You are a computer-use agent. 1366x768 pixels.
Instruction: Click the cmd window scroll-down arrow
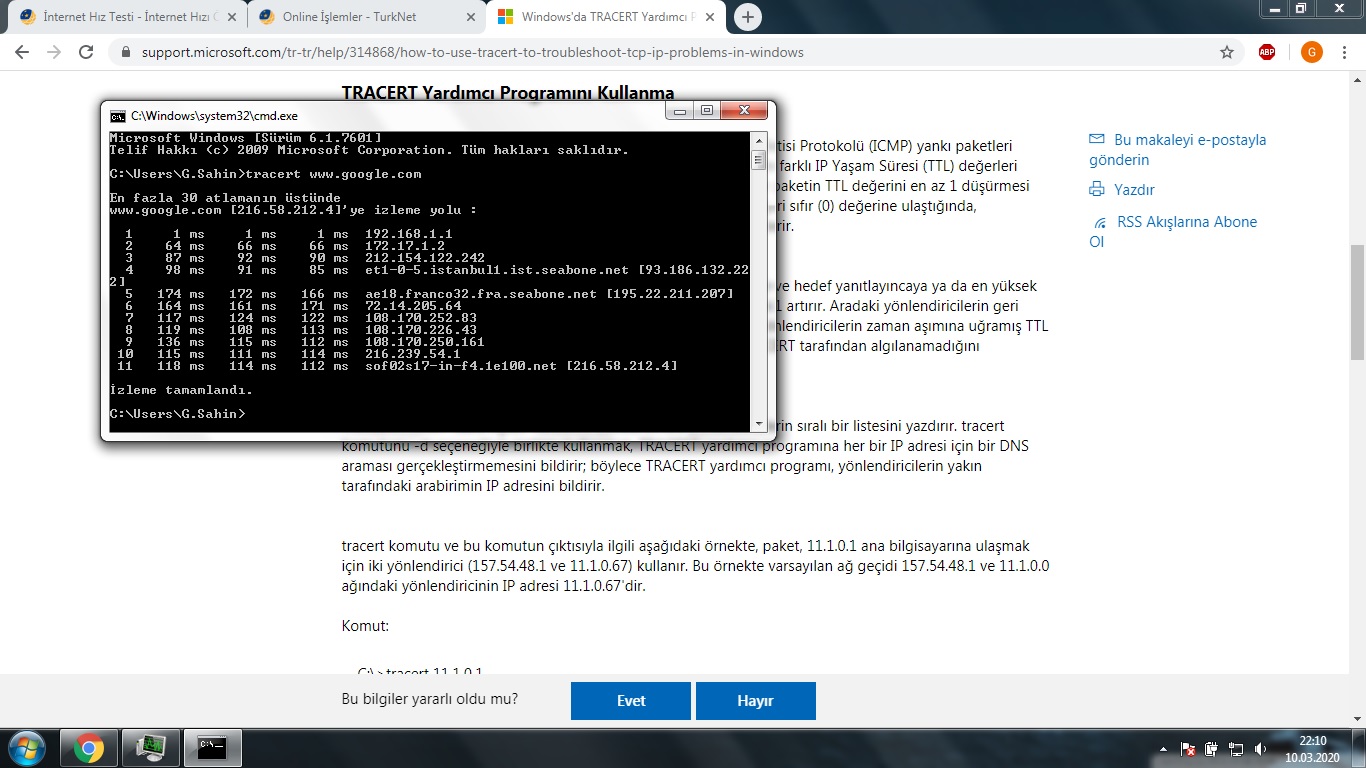(758, 424)
